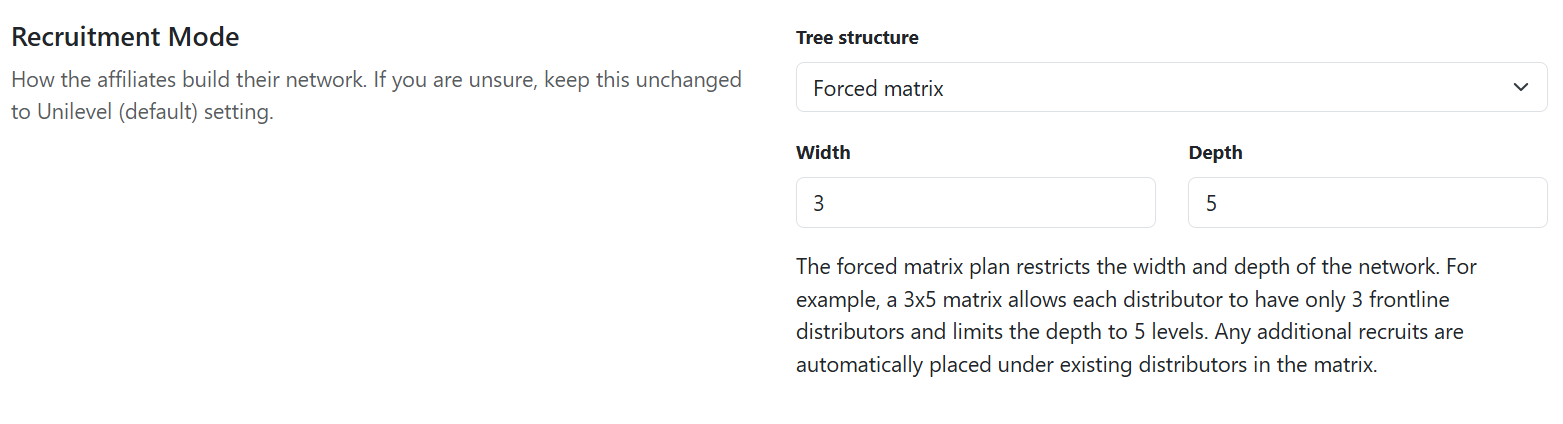Click the Depth label
This screenshot has height=424, width=1563.
(x=1215, y=153)
